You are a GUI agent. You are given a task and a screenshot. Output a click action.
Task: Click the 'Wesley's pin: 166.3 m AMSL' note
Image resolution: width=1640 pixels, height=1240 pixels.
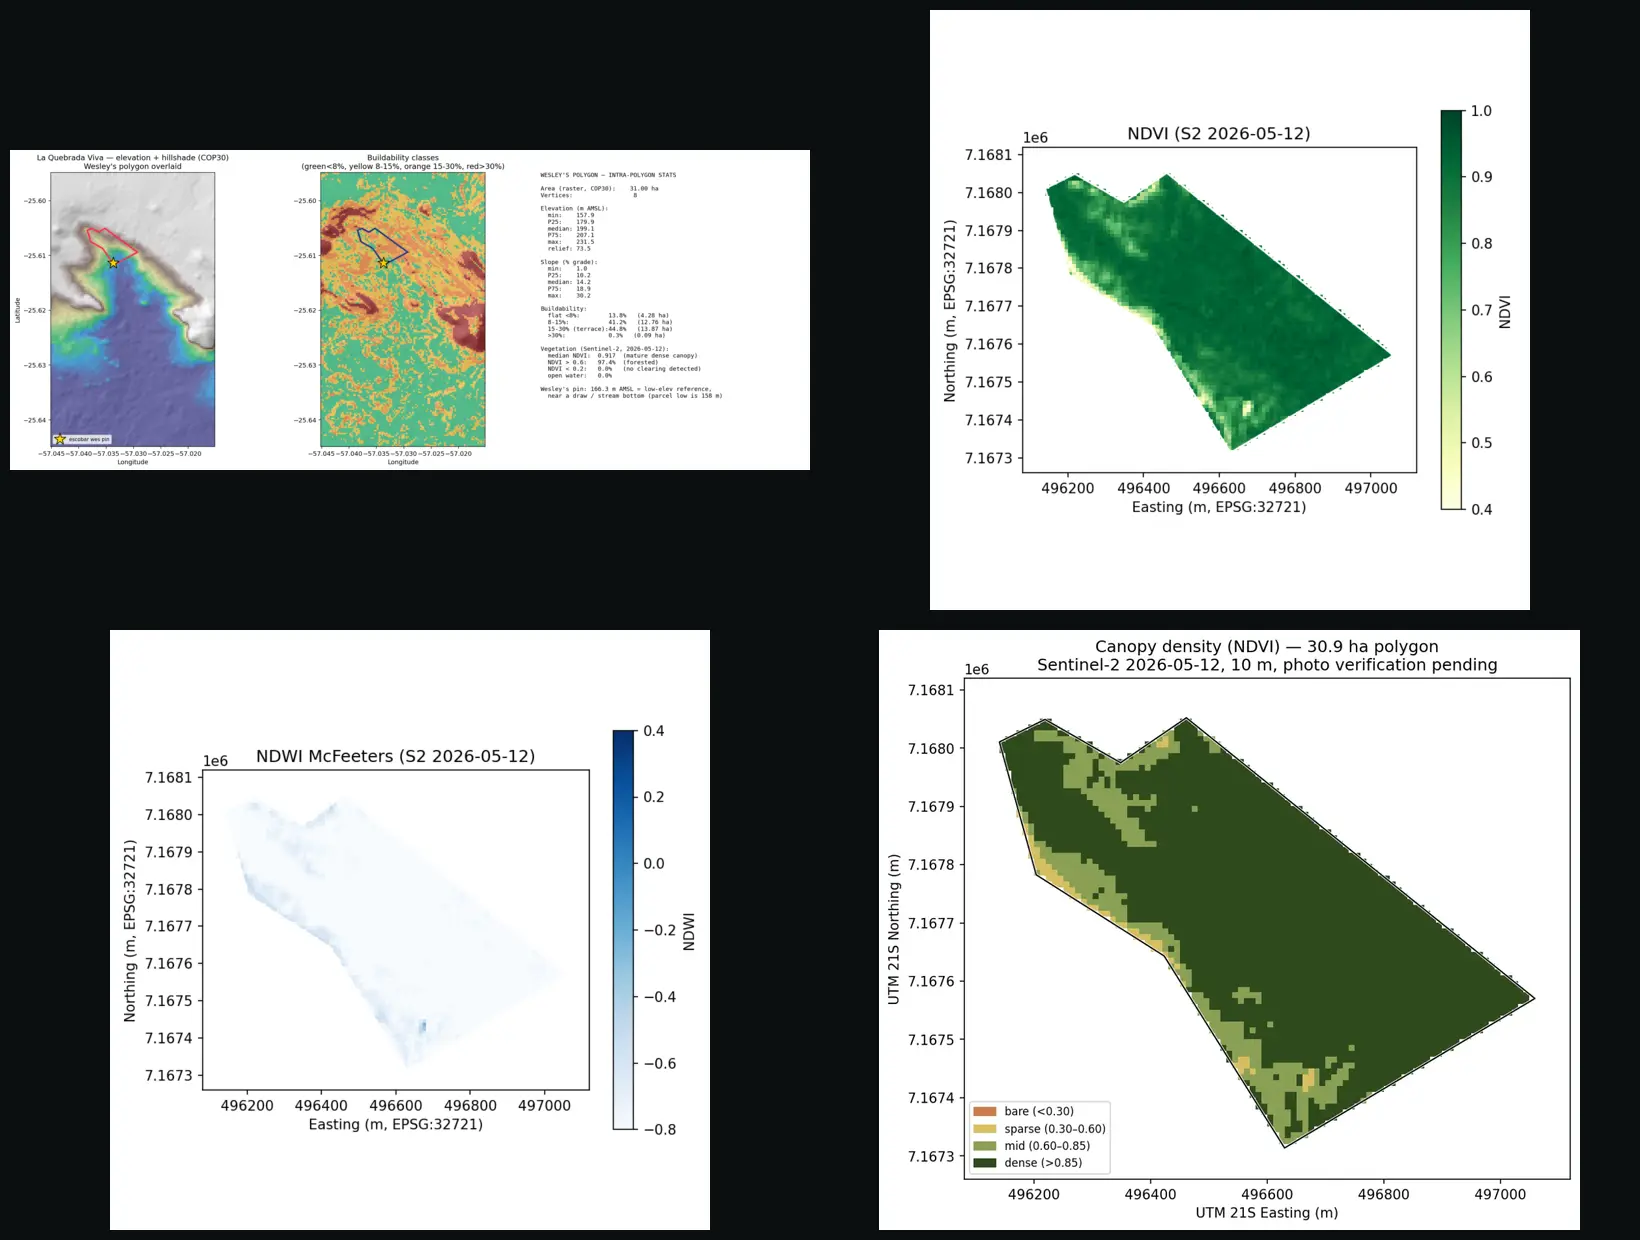[626, 389]
